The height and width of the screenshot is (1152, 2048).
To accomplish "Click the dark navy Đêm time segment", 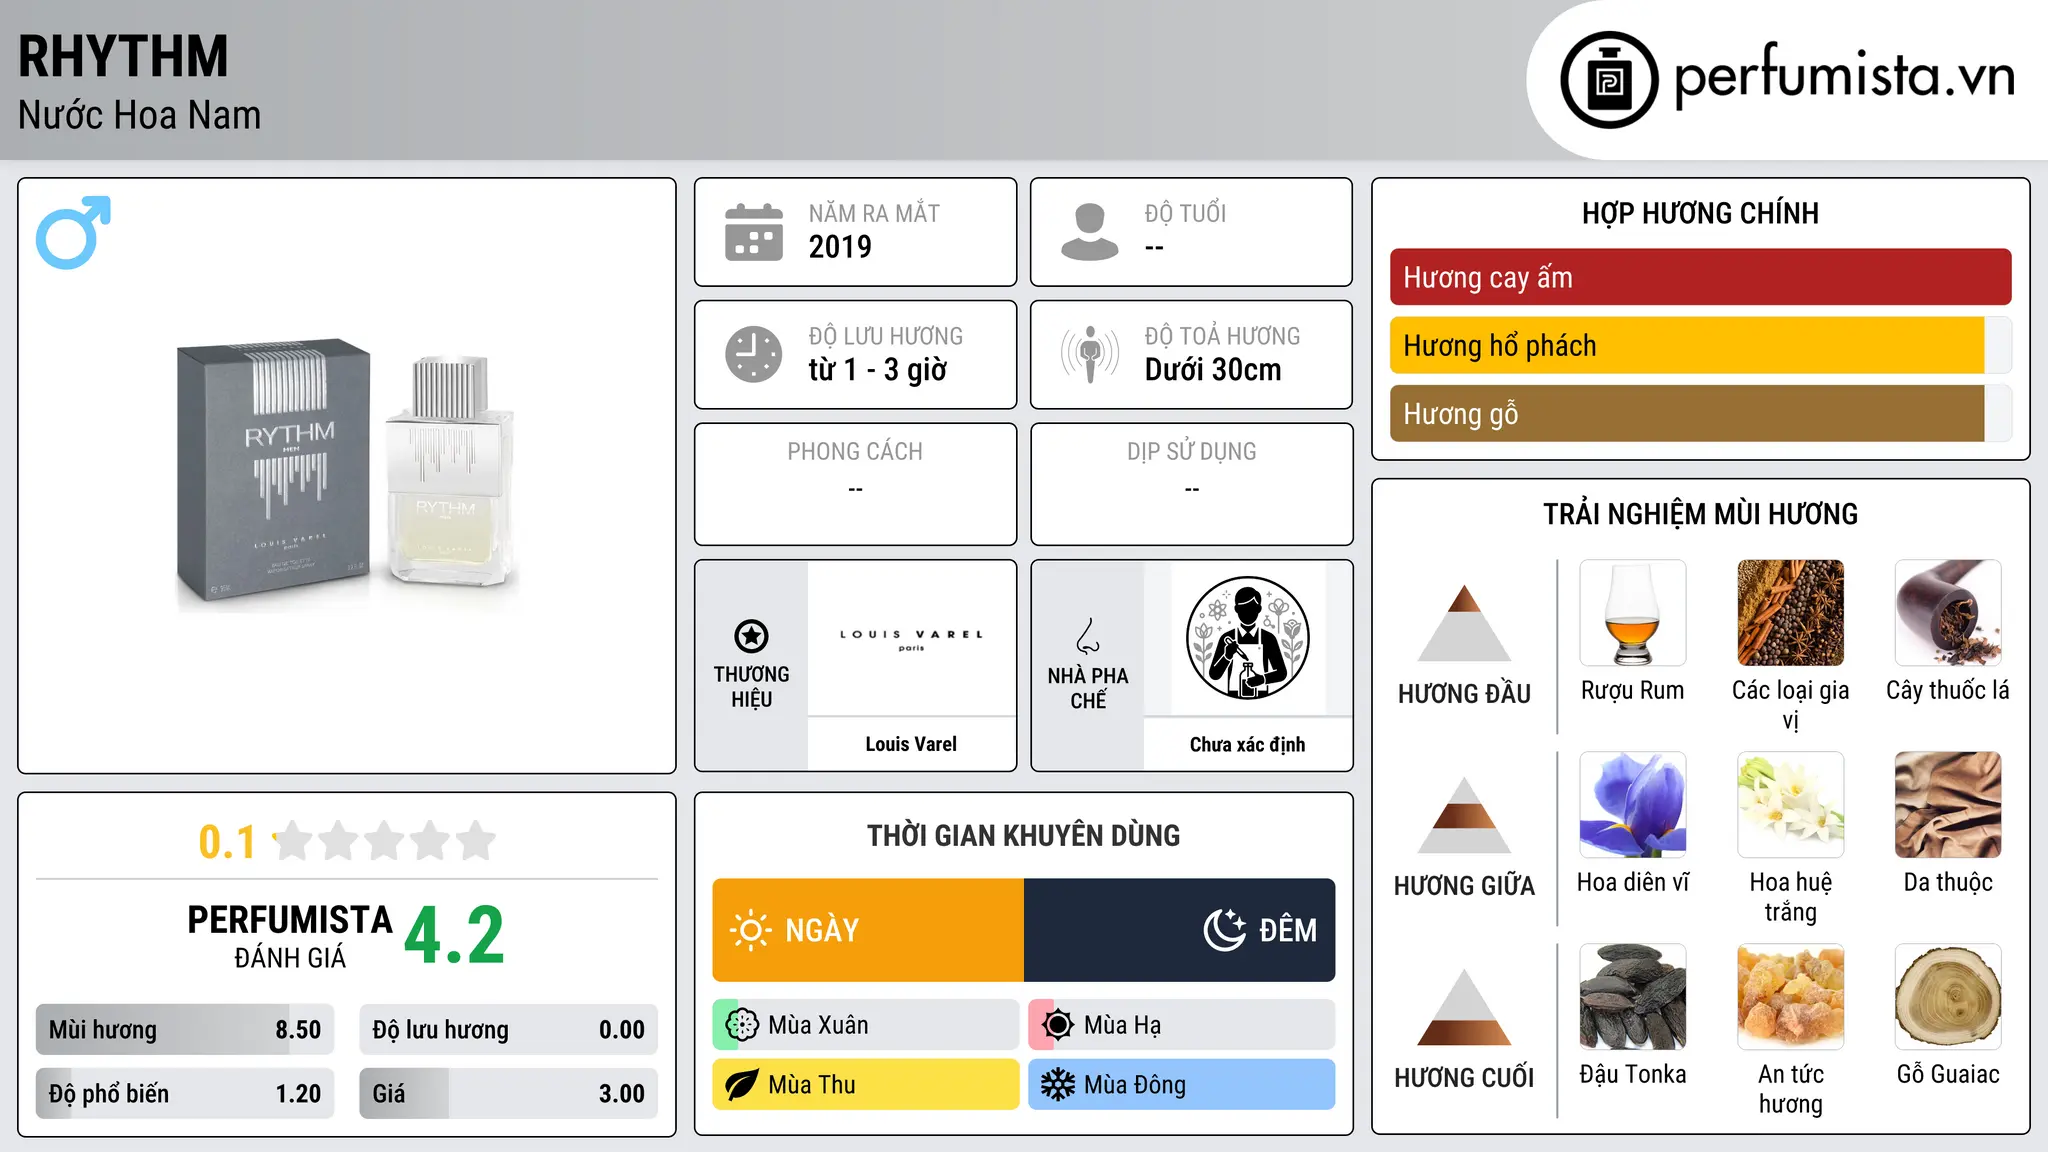I will click(1179, 930).
